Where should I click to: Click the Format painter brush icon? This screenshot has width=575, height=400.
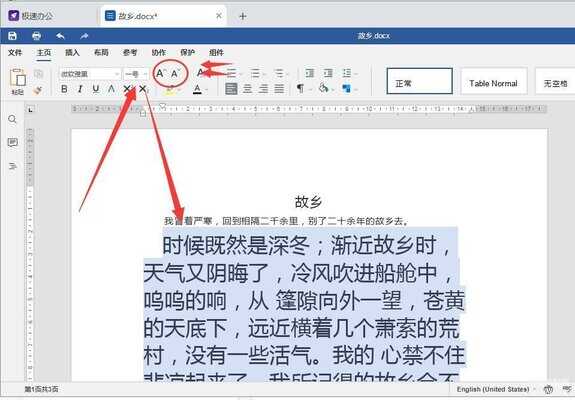coord(38,89)
